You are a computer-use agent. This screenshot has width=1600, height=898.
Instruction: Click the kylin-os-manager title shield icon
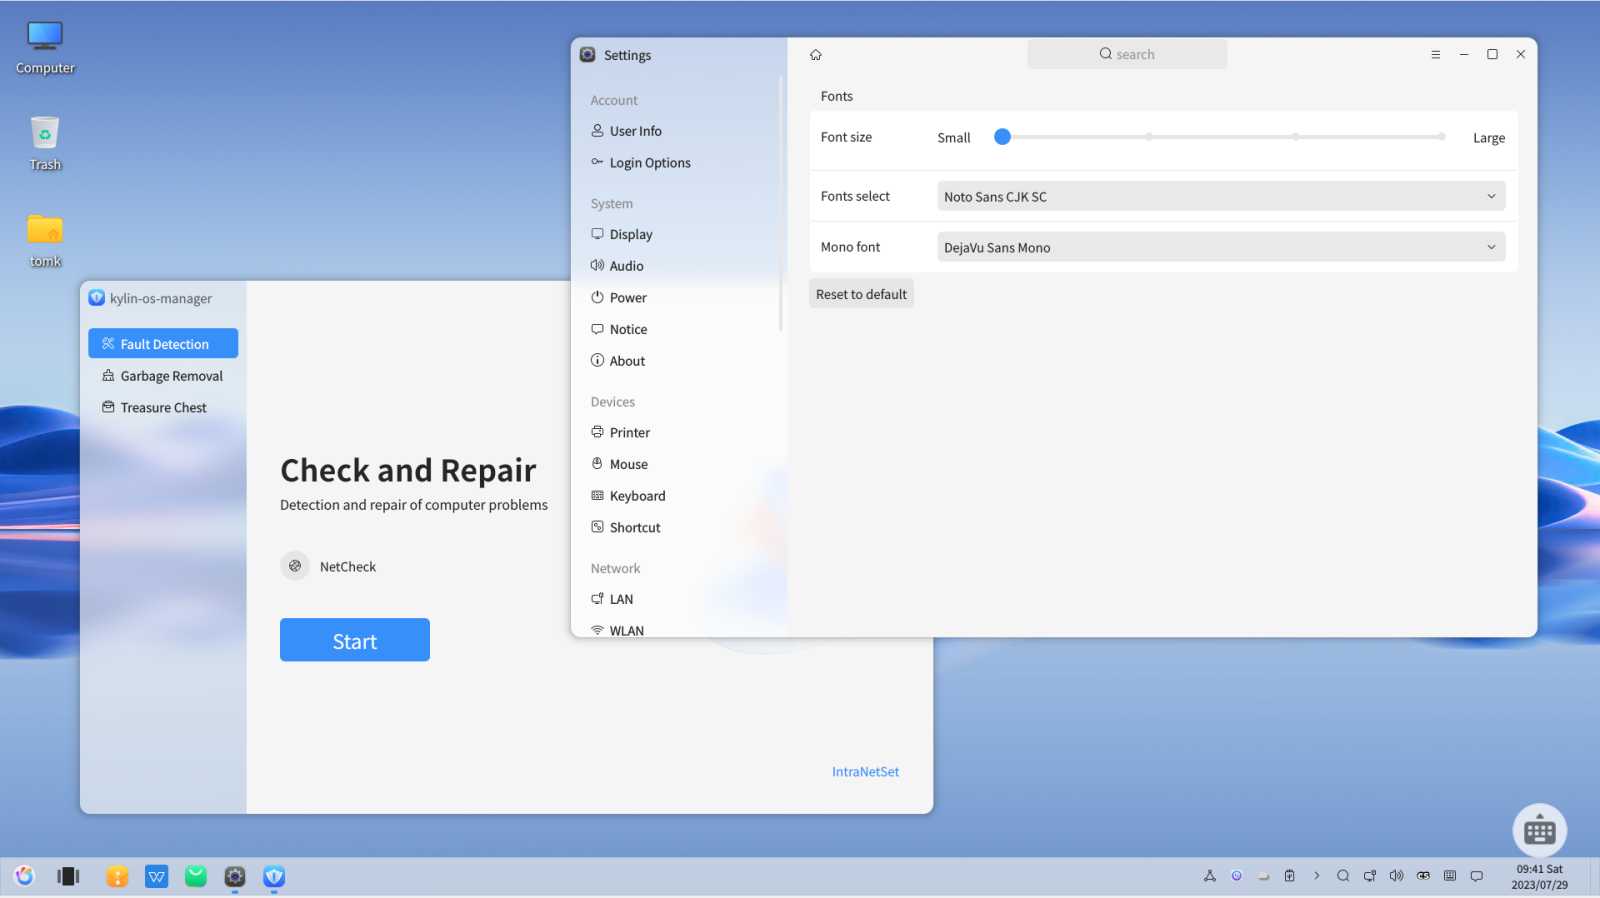pos(97,298)
